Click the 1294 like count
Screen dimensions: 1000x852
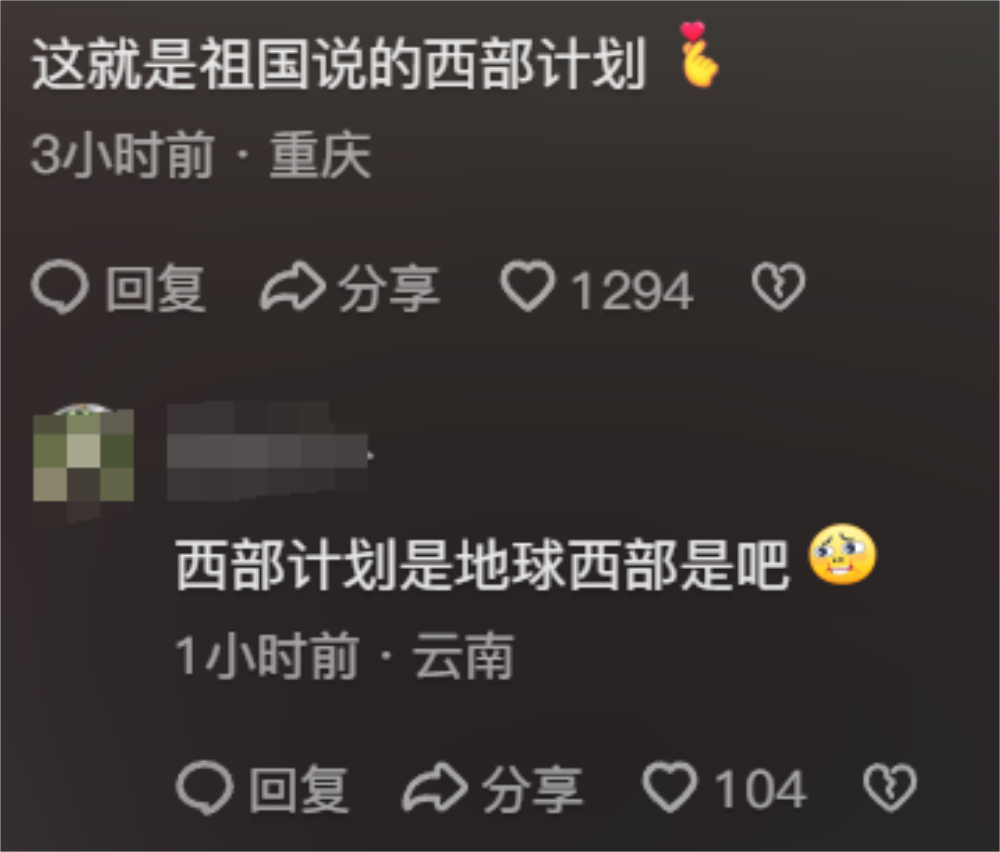[x=633, y=291]
